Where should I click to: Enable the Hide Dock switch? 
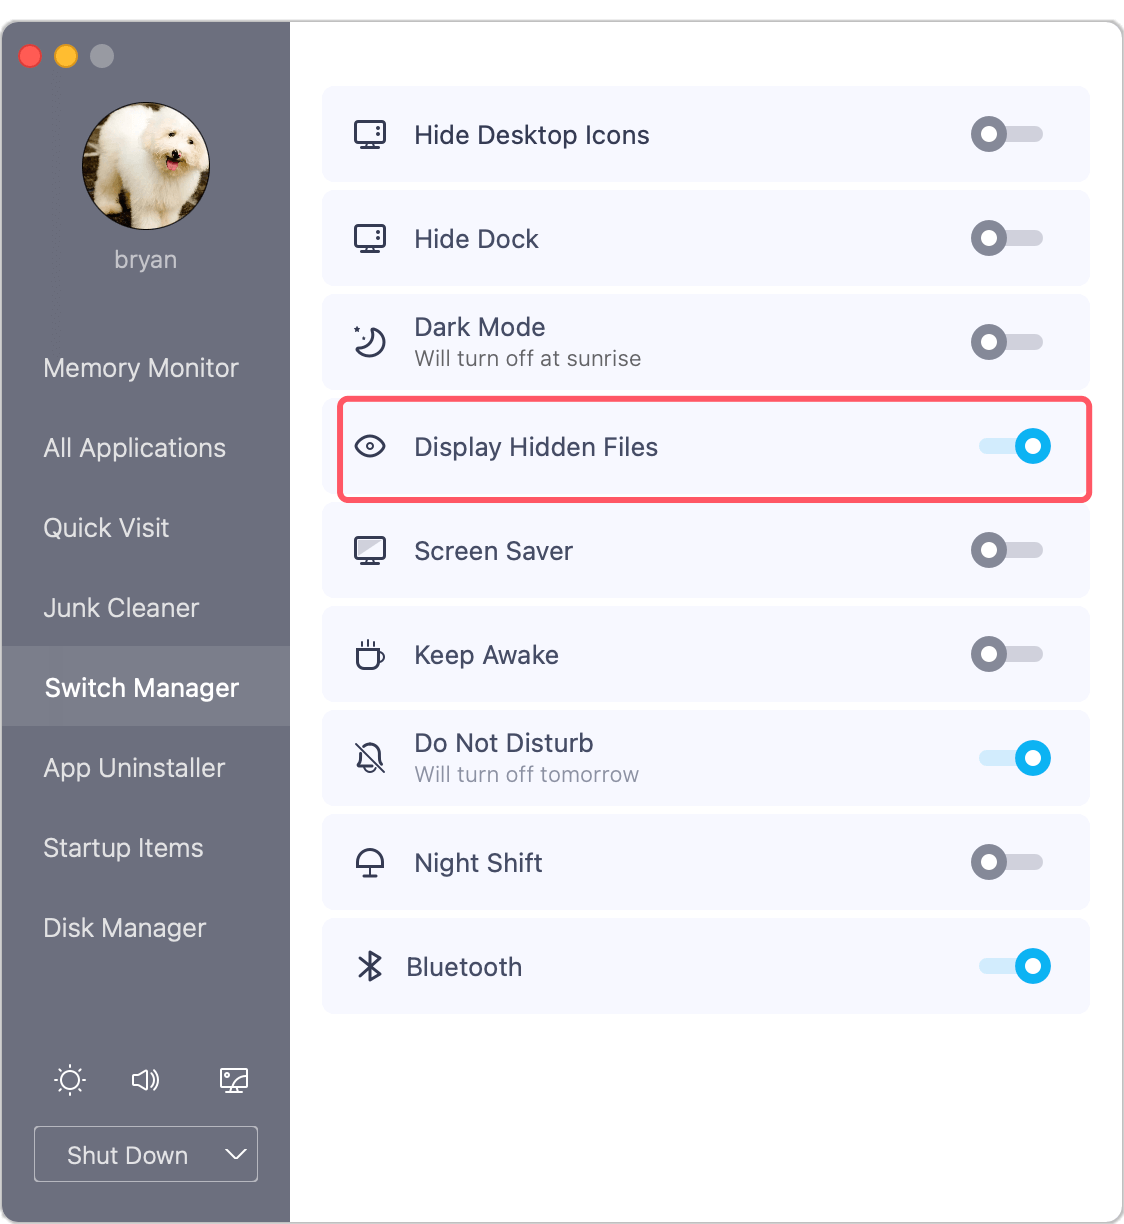pos(1006,238)
